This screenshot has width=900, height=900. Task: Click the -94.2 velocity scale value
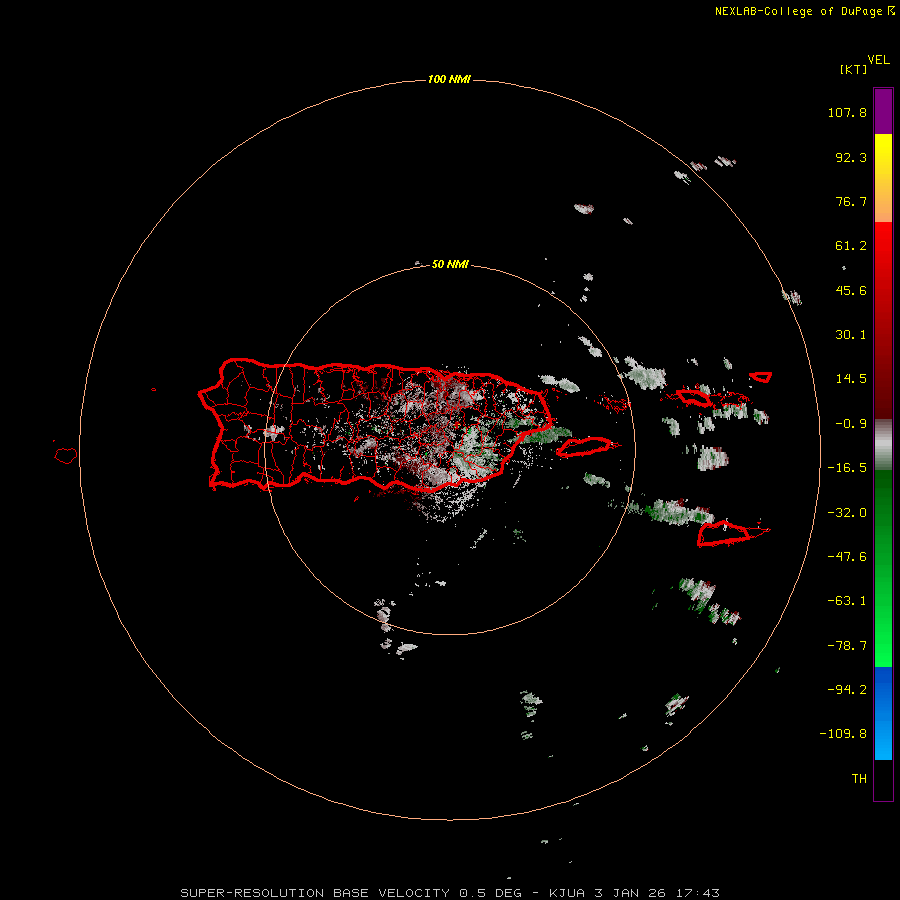847,690
